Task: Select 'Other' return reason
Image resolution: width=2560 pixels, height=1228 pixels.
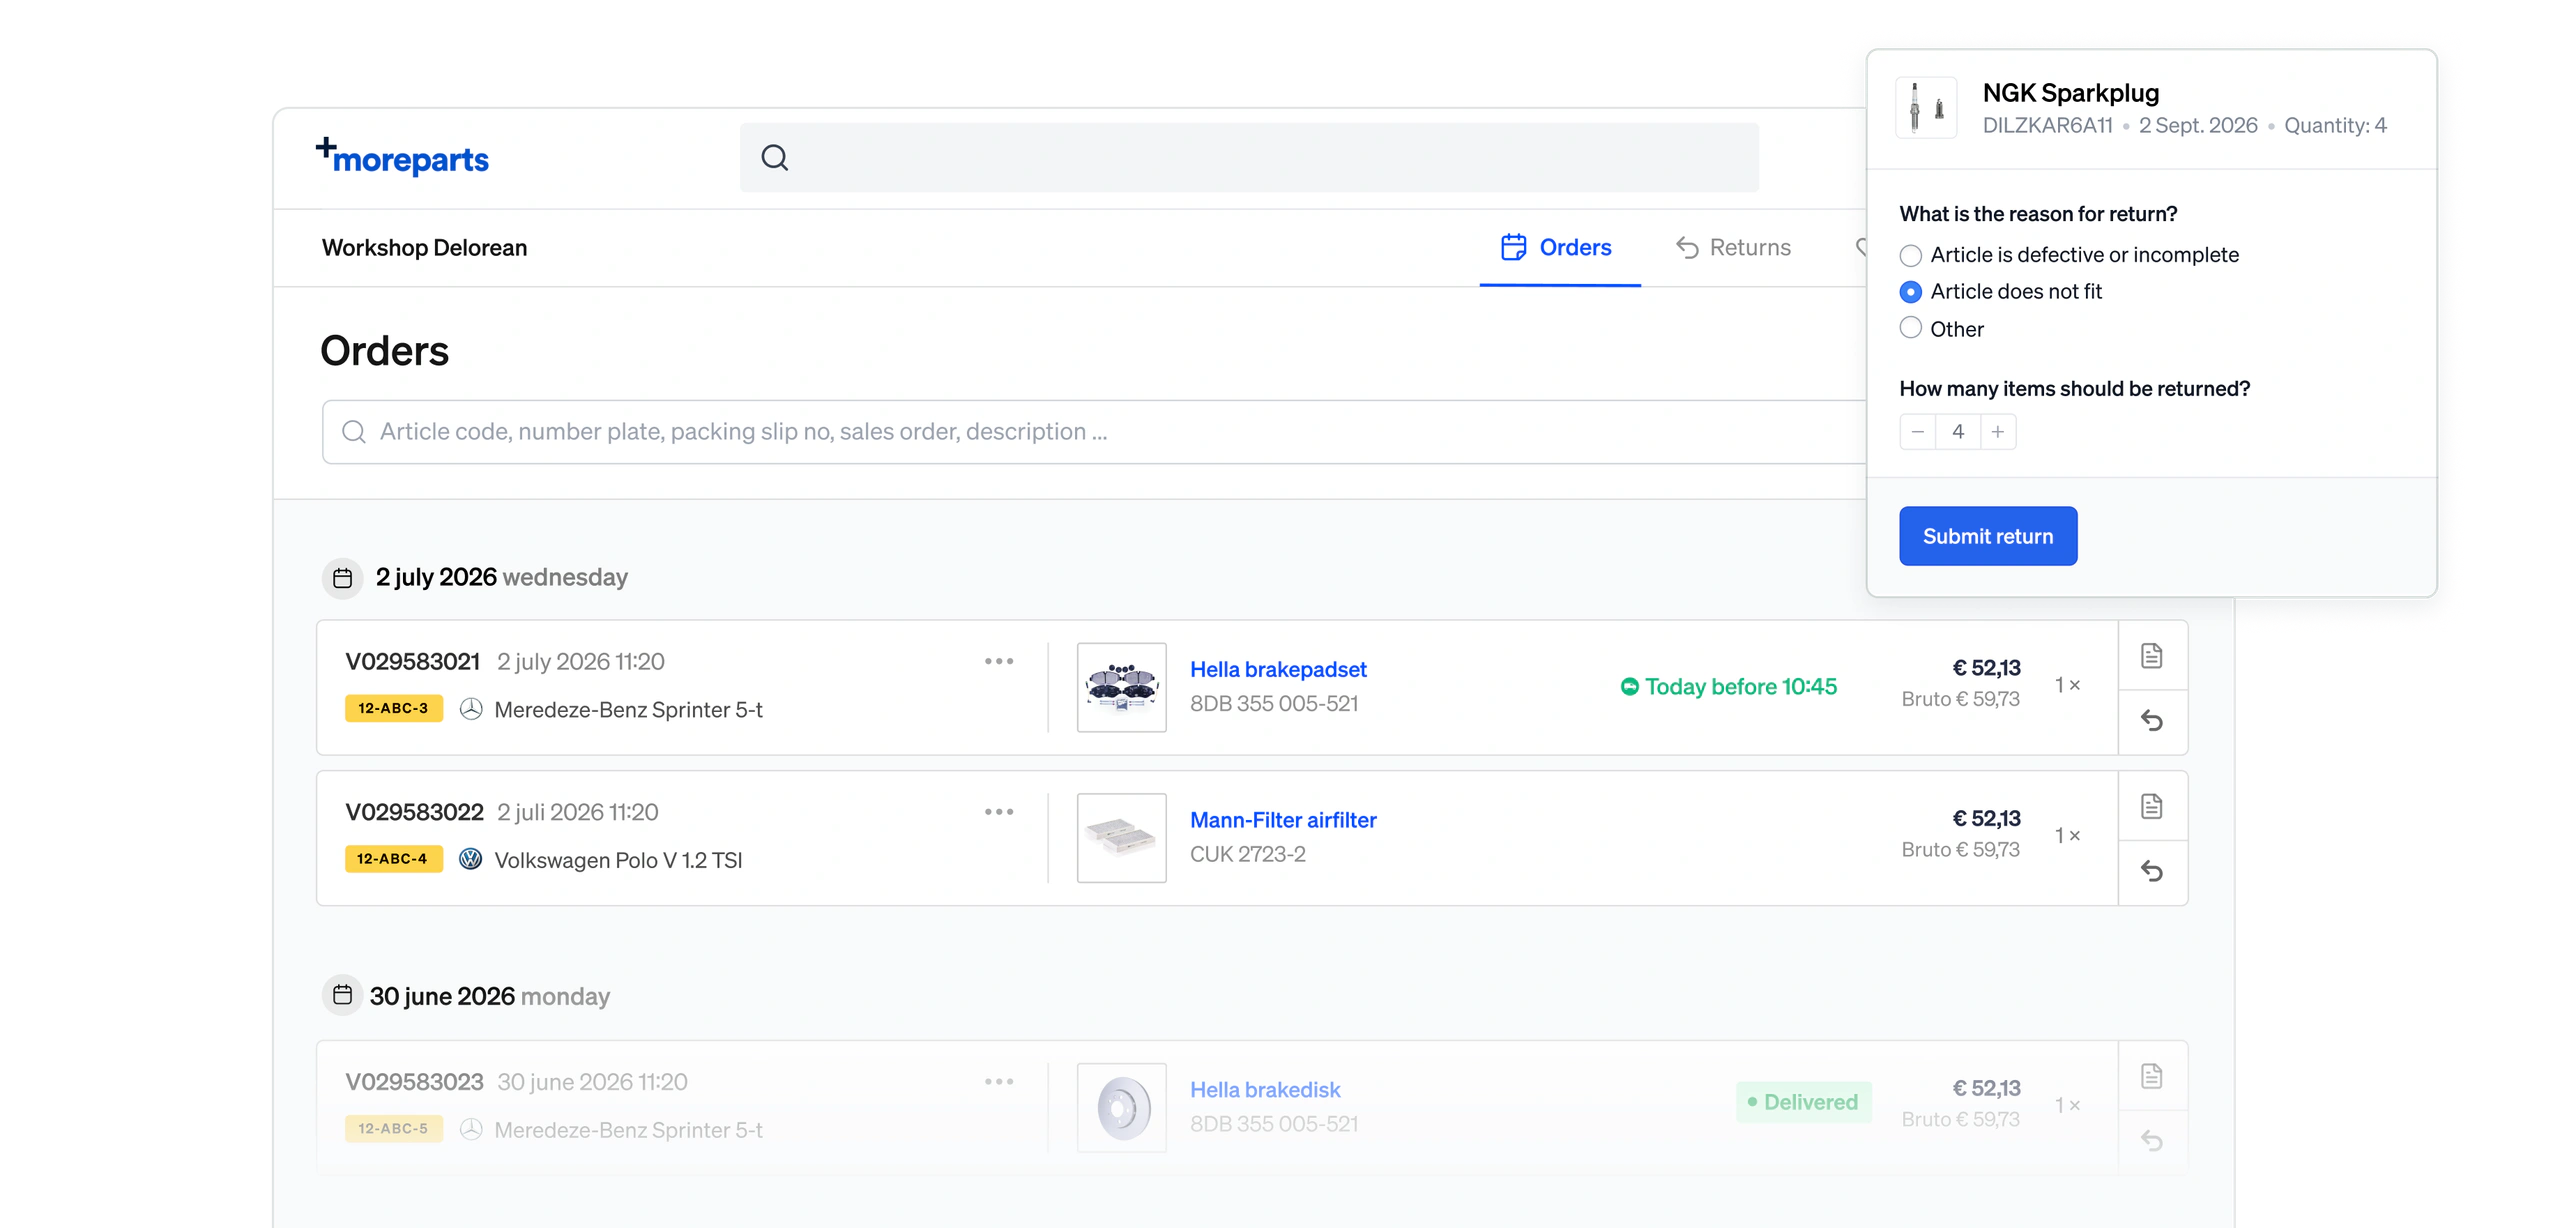Action: (x=1910, y=328)
